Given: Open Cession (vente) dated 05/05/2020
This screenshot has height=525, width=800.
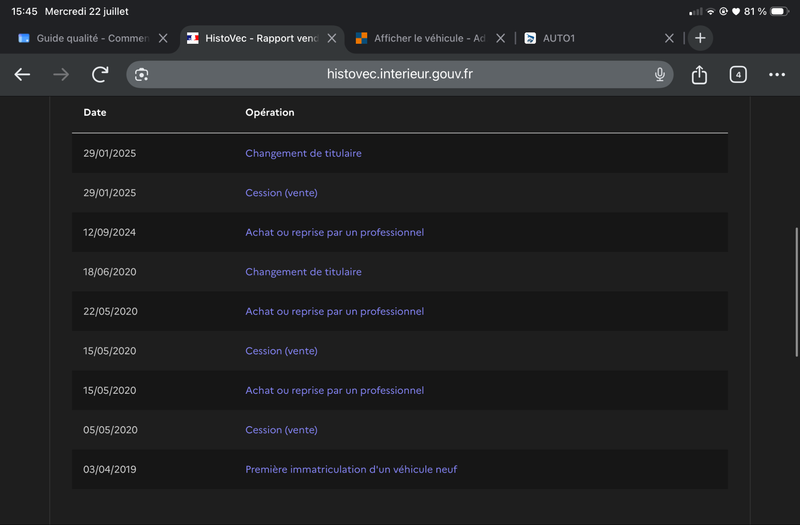Looking at the screenshot, I should [x=281, y=430].
